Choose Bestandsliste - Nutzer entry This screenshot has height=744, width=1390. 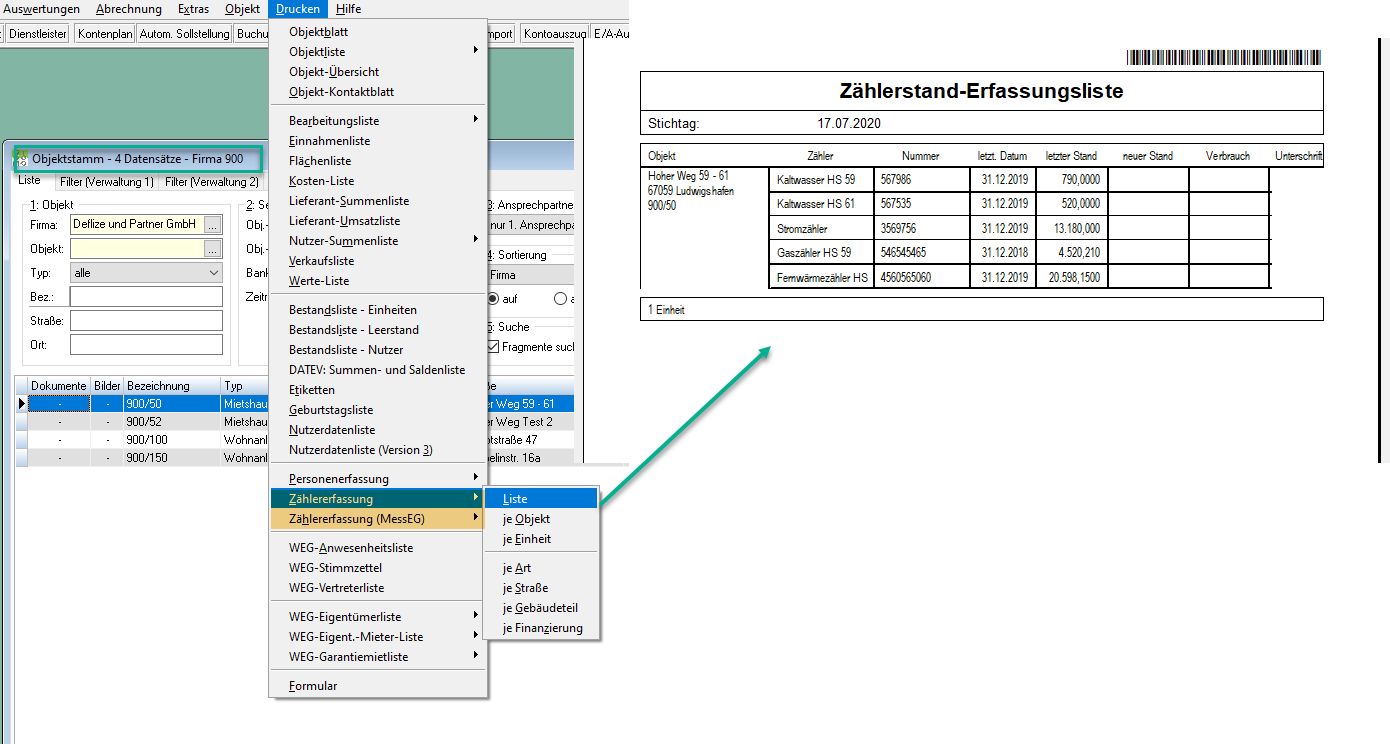pos(378,350)
